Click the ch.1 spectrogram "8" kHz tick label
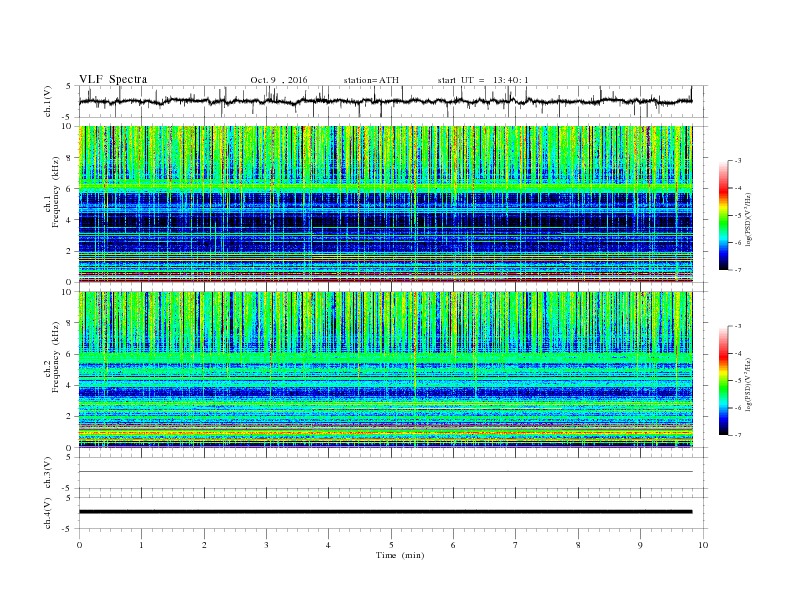Screen dimensions: 792x612 pos(69,158)
